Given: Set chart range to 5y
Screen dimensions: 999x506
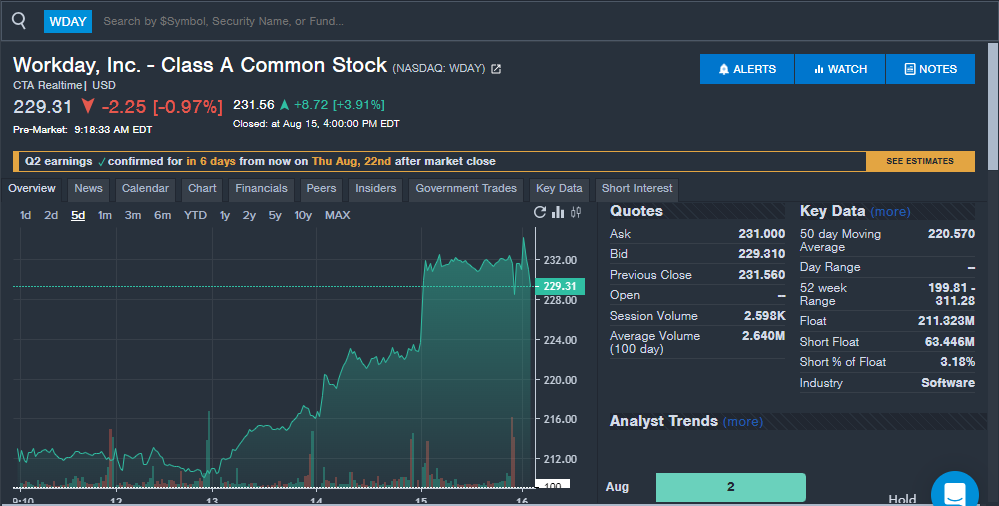Looking at the screenshot, I should (275, 215).
